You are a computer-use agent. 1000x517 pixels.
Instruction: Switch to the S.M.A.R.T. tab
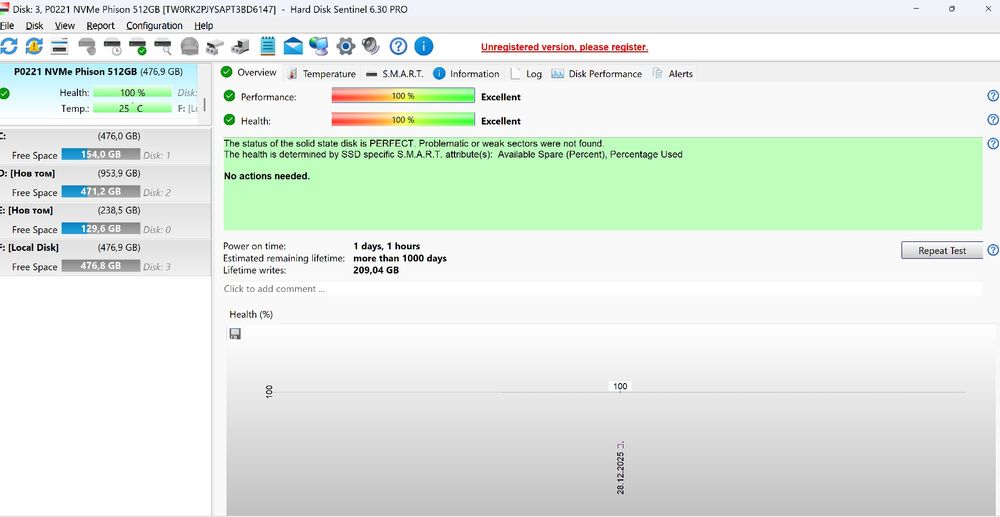point(395,73)
